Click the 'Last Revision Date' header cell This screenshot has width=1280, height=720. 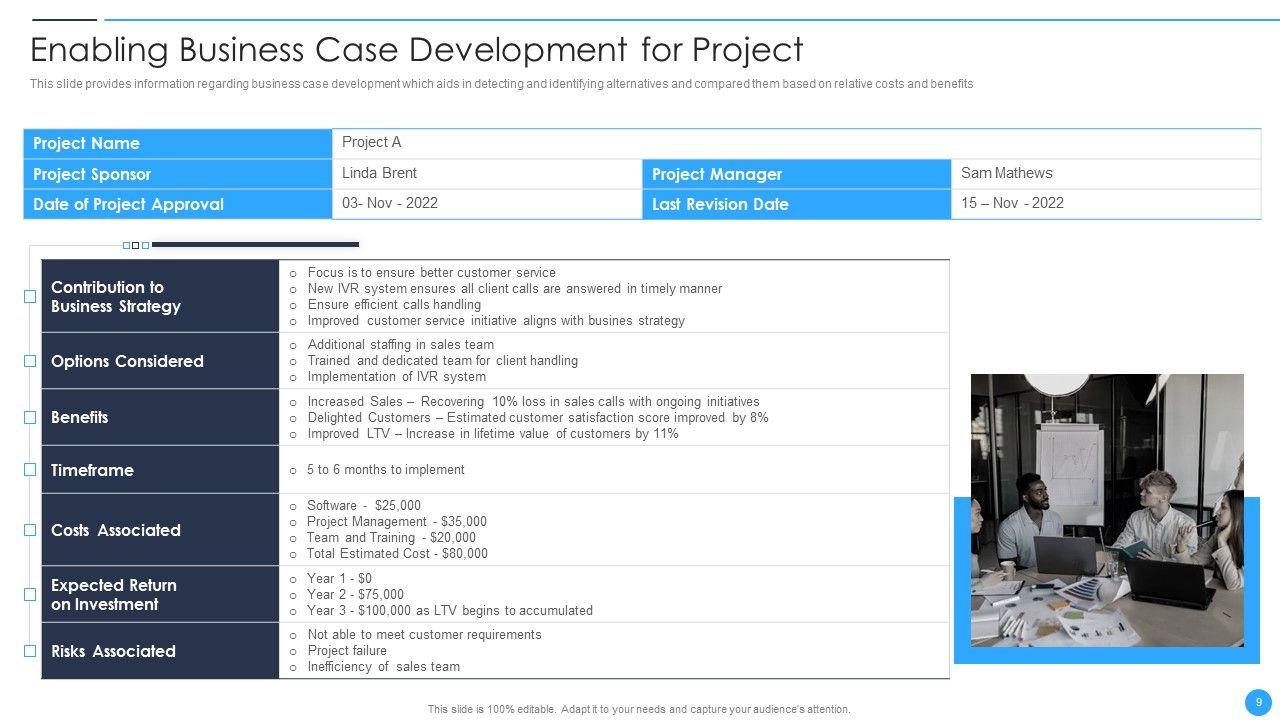tap(796, 204)
